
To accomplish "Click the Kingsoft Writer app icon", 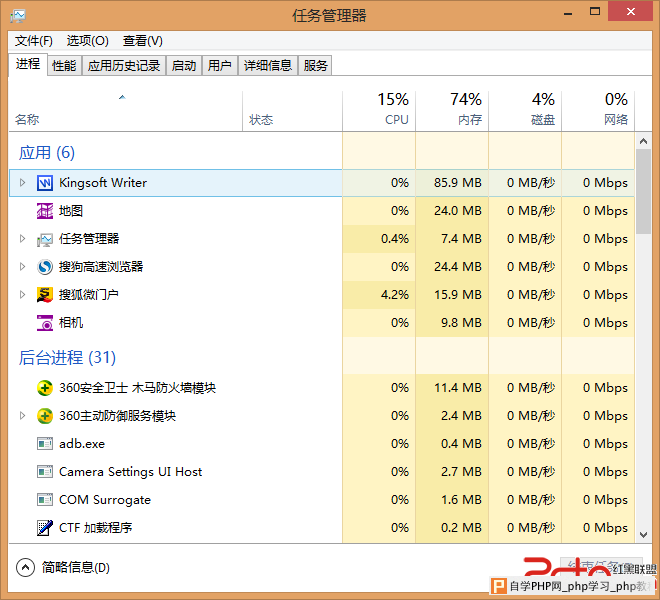I will pyautogui.click(x=45, y=183).
